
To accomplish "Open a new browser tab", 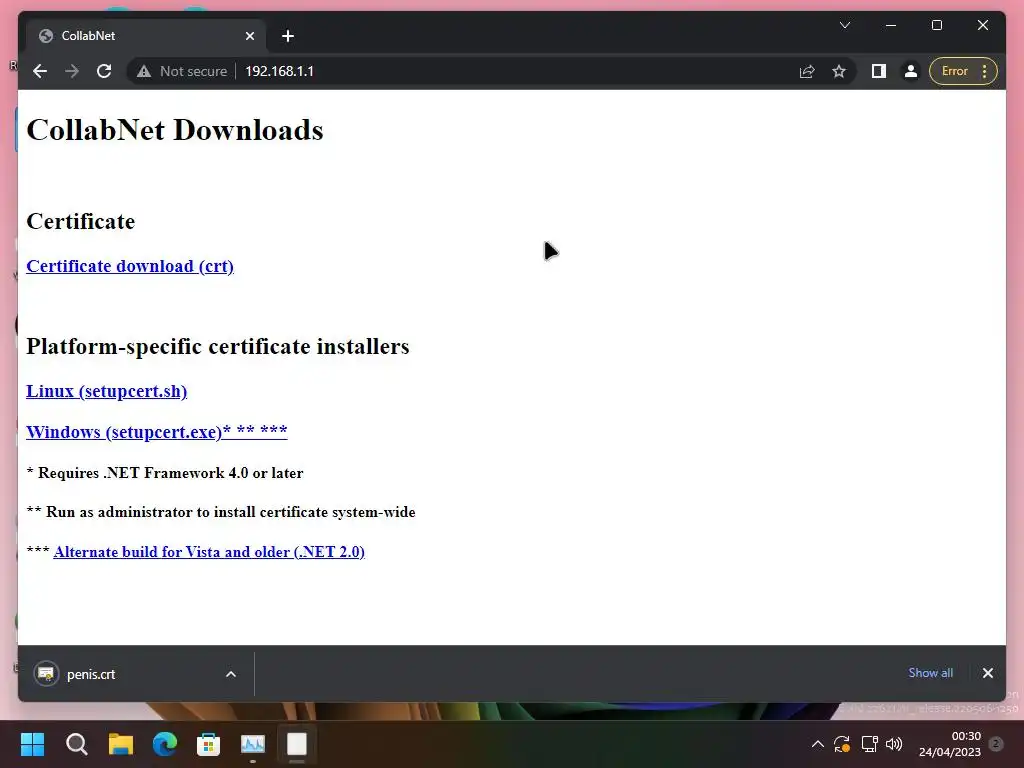I will (288, 36).
